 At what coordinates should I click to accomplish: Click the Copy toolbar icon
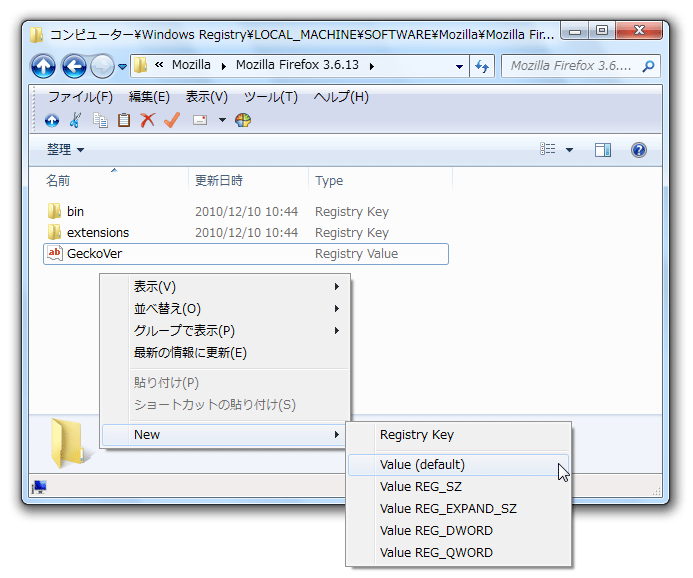pos(100,120)
